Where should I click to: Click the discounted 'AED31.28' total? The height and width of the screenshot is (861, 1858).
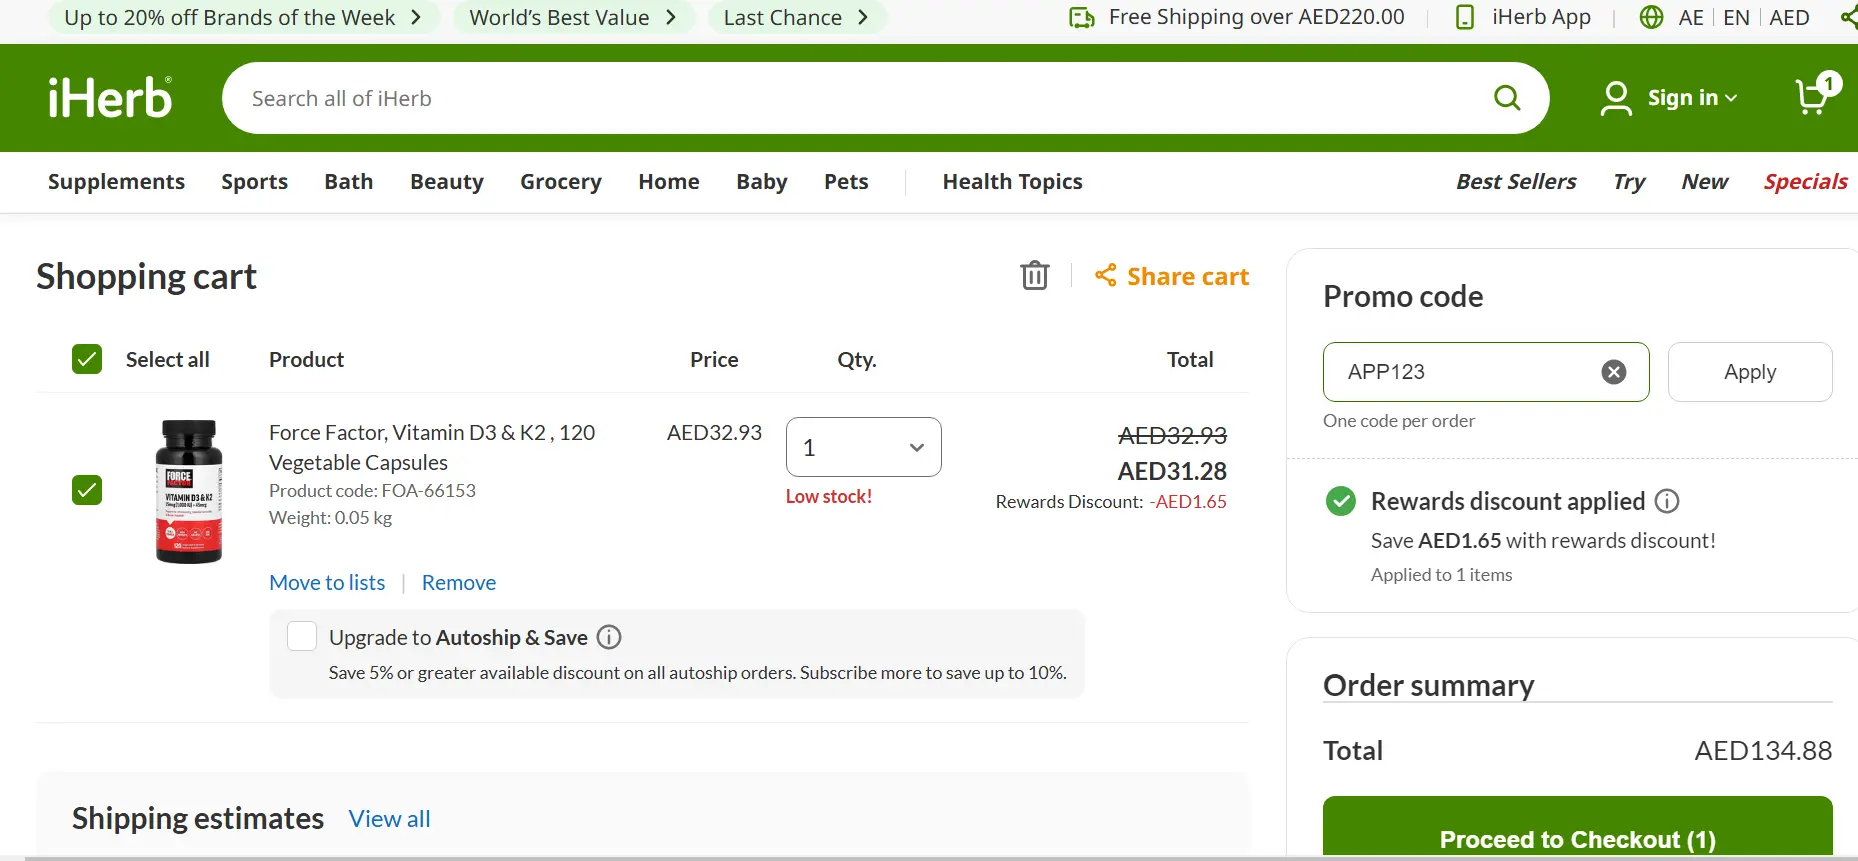coord(1172,471)
